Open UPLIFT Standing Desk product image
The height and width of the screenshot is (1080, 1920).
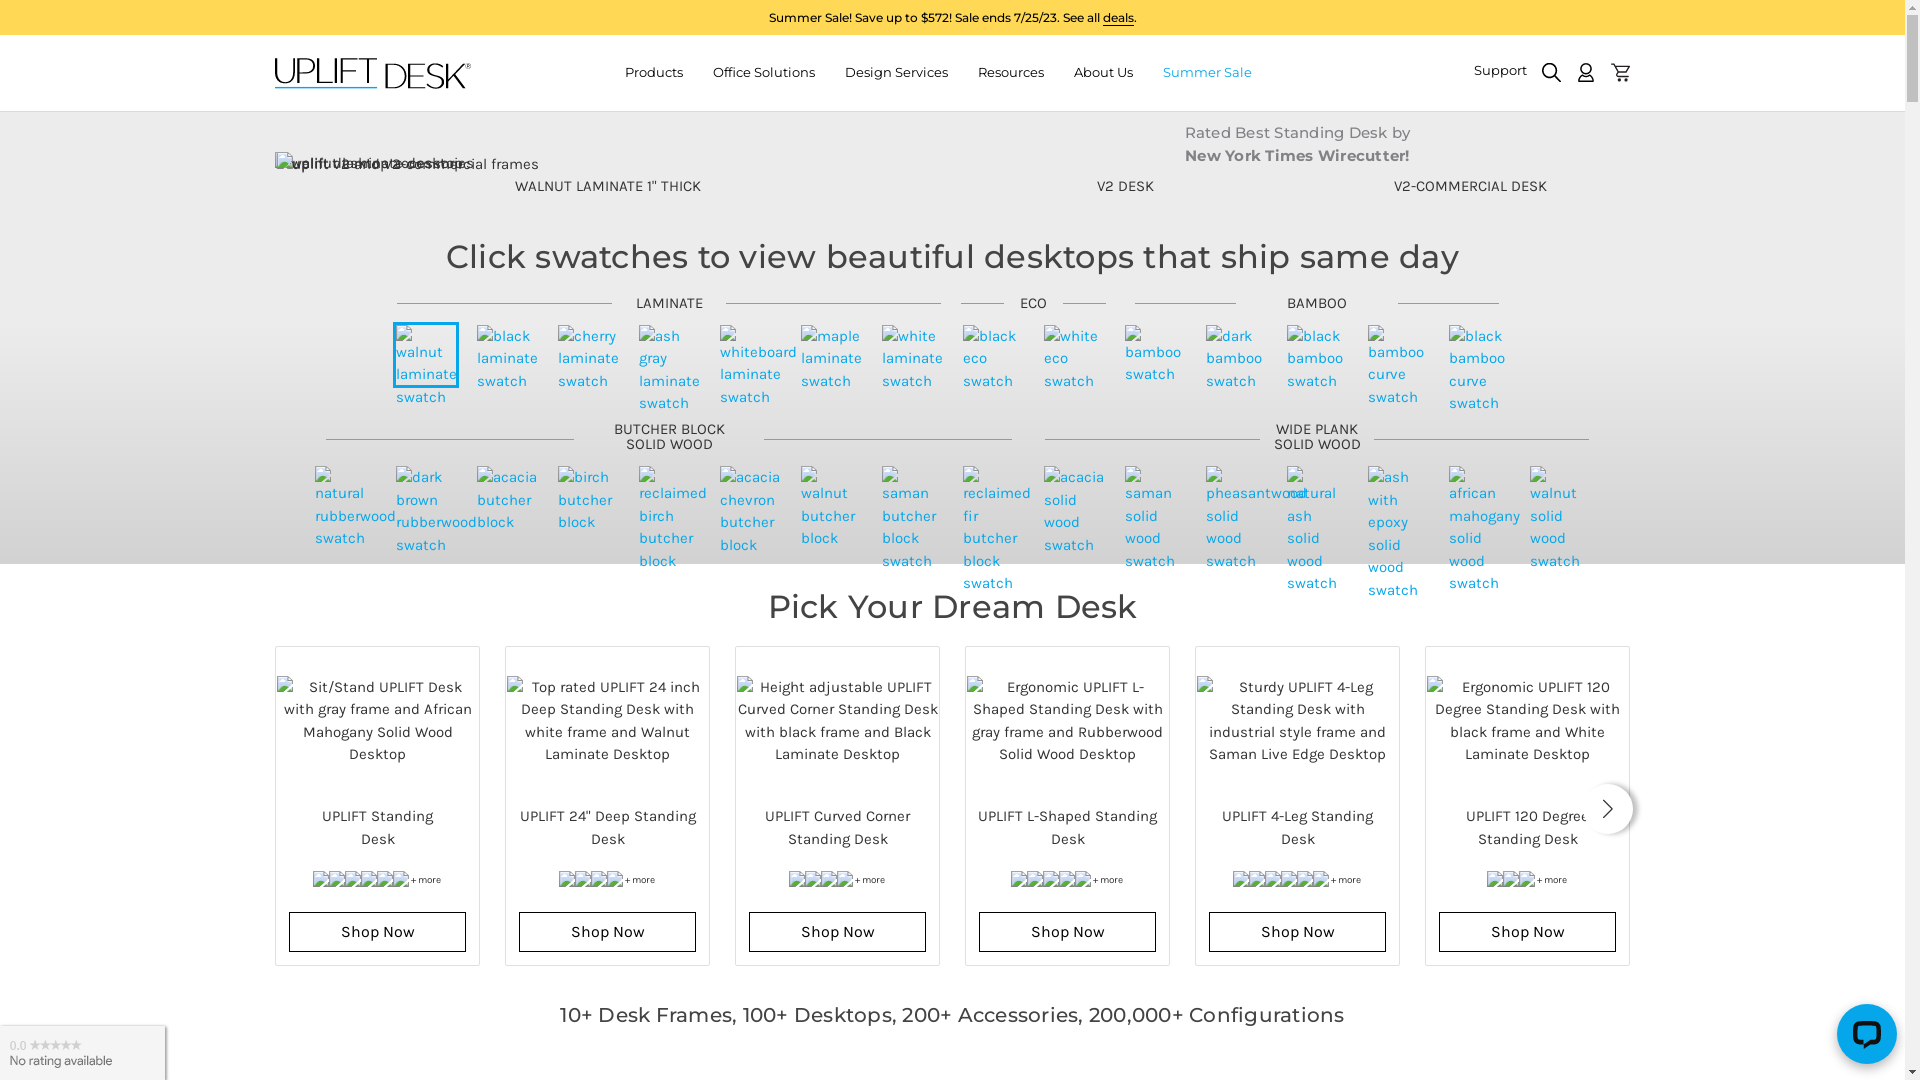(x=377, y=720)
